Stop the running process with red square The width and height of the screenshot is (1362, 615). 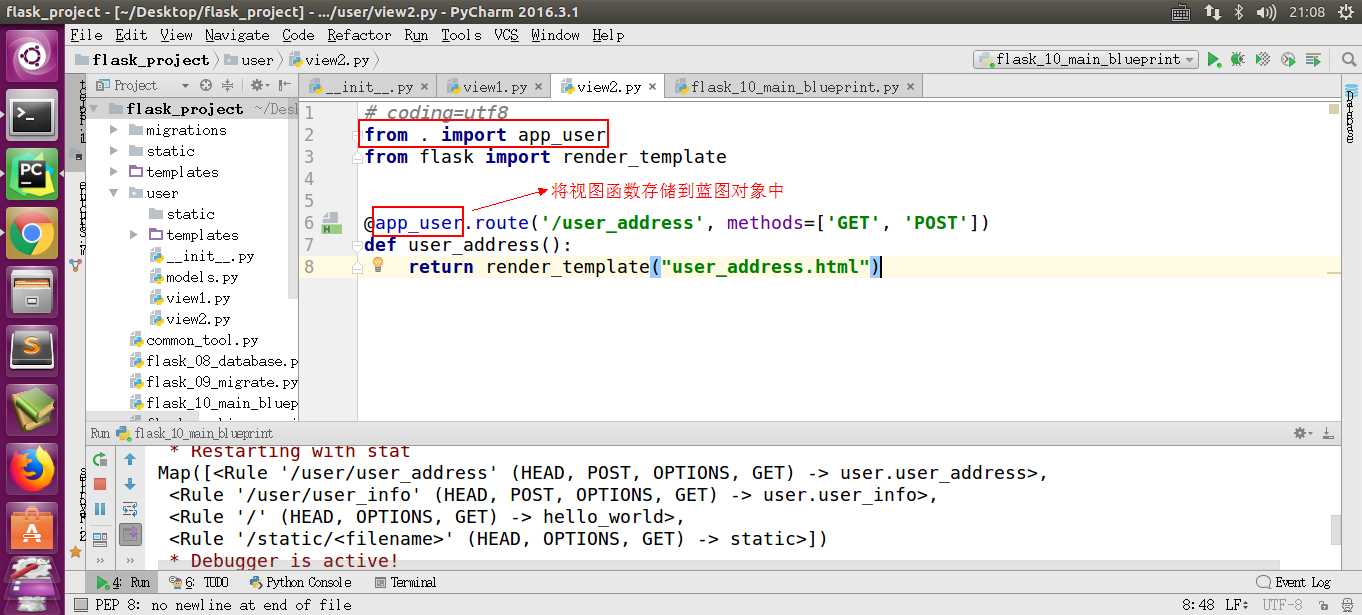[100, 484]
